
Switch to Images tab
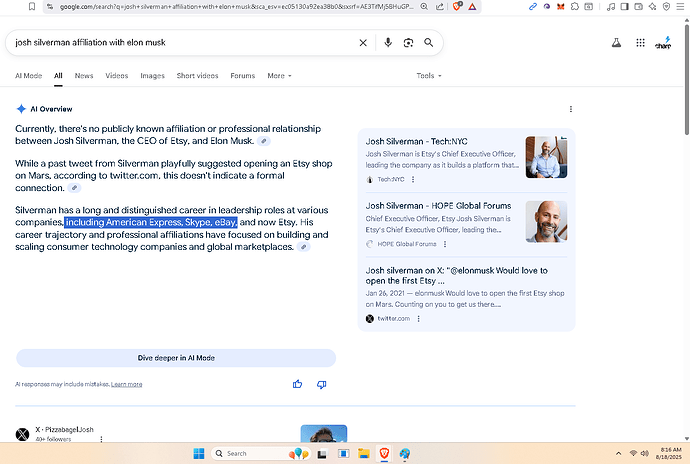[x=152, y=76]
